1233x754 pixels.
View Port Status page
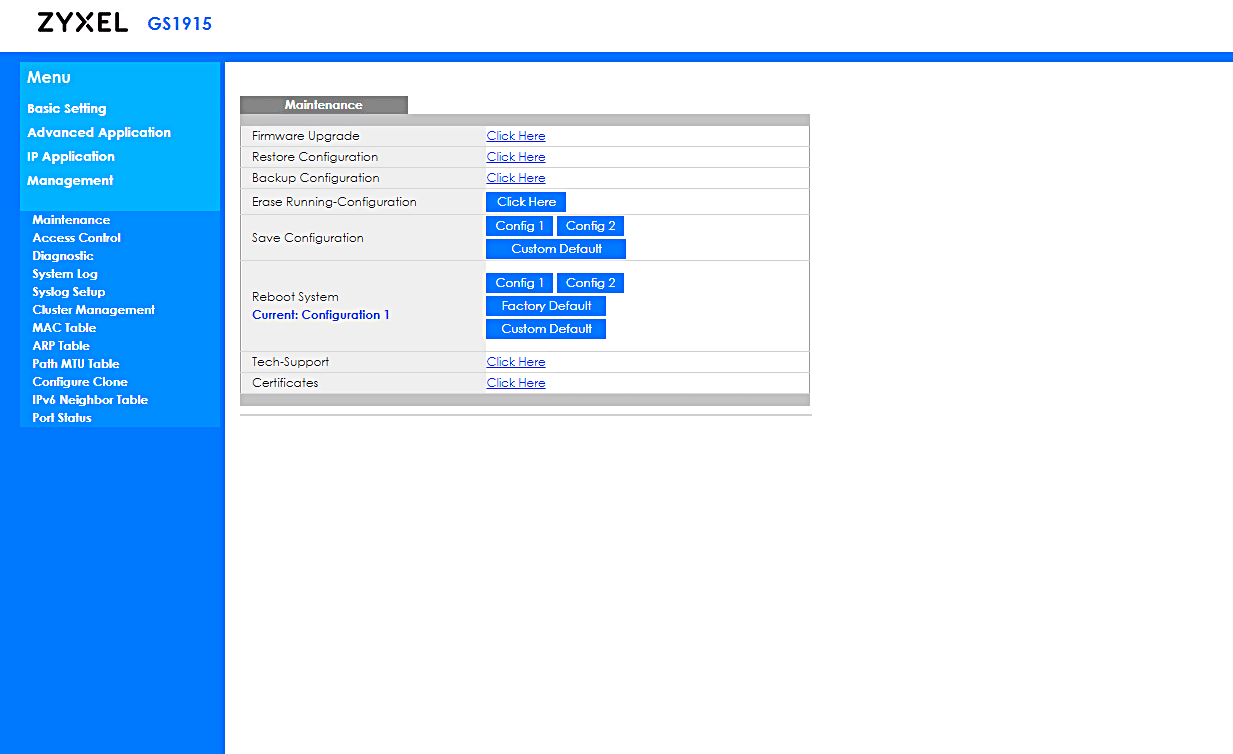[62, 418]
